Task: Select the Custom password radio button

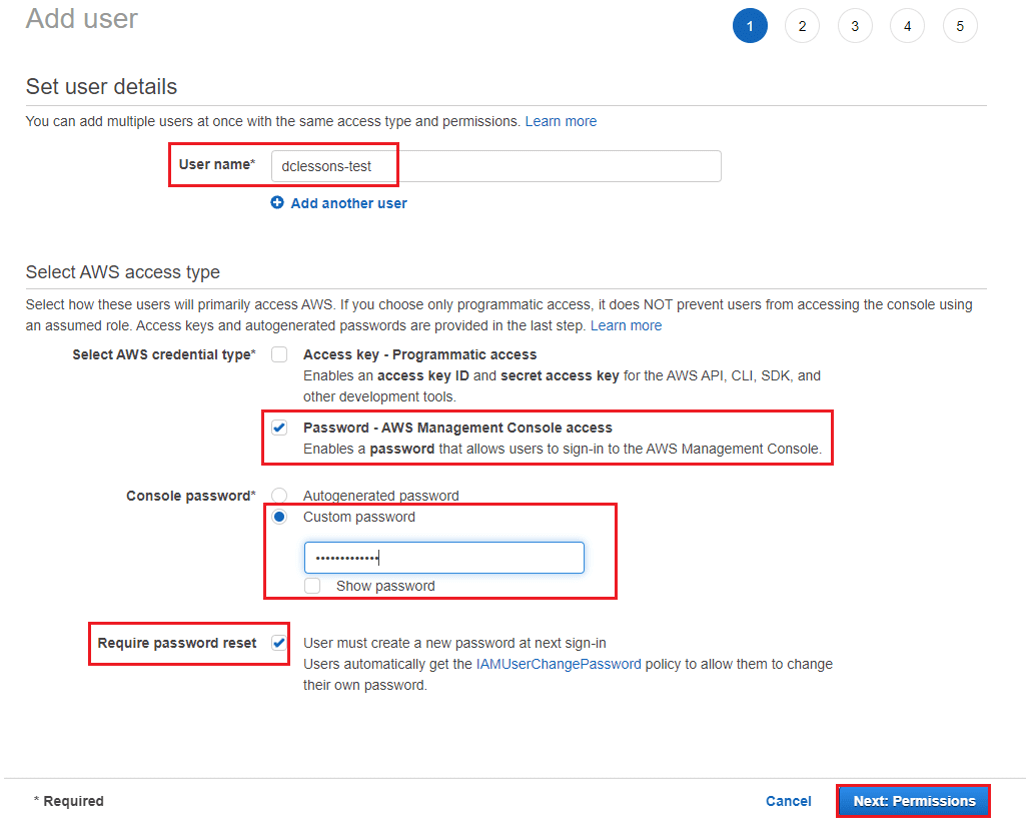Action: [x=279, y=517]
